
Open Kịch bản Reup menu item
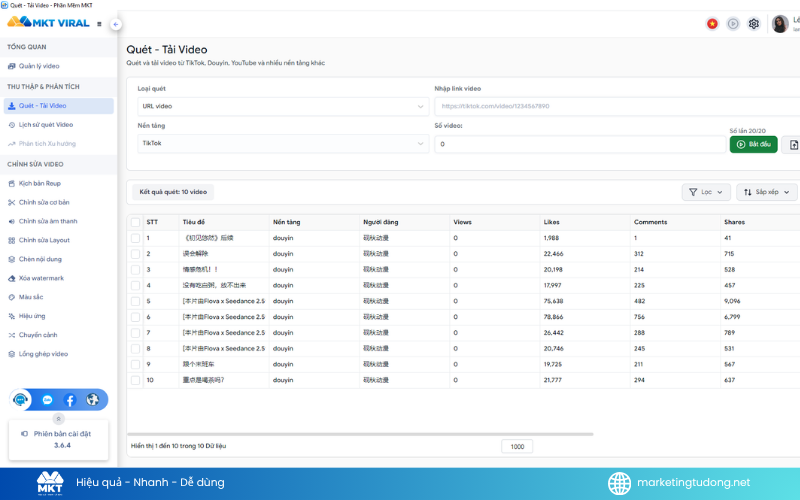coord(59,184)
